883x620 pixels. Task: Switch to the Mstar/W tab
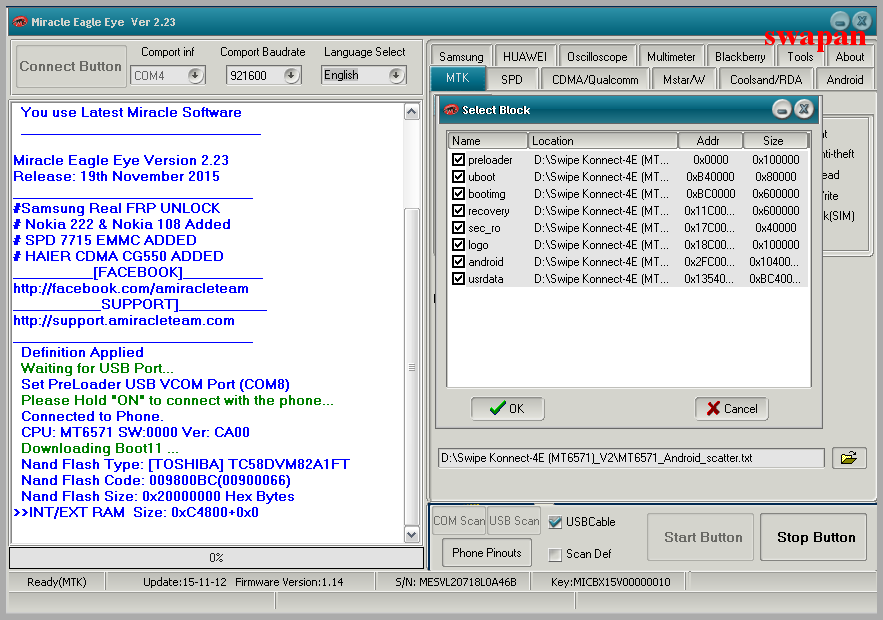point(684,79)
